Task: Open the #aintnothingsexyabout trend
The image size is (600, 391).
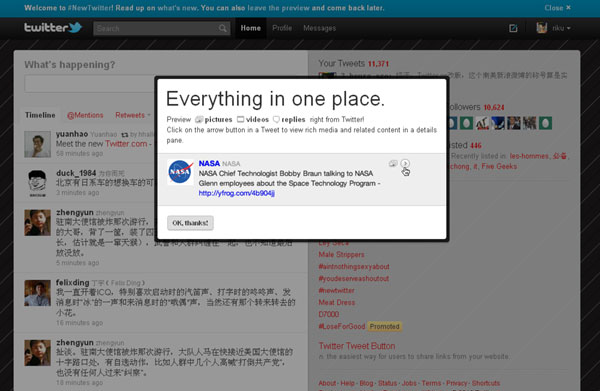Action: click(x=354, y=266)
